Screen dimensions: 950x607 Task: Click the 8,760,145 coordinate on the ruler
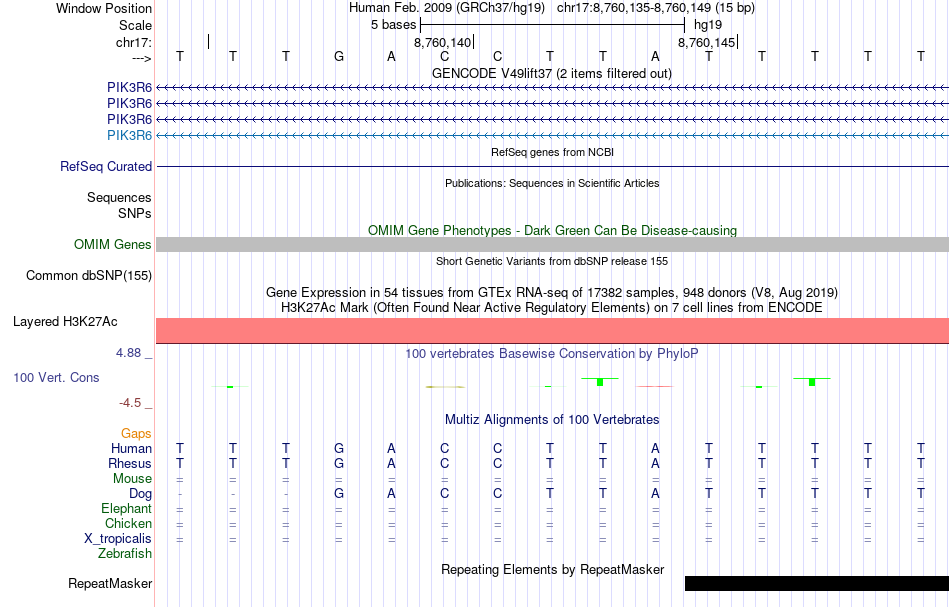[x=706, y=42]
